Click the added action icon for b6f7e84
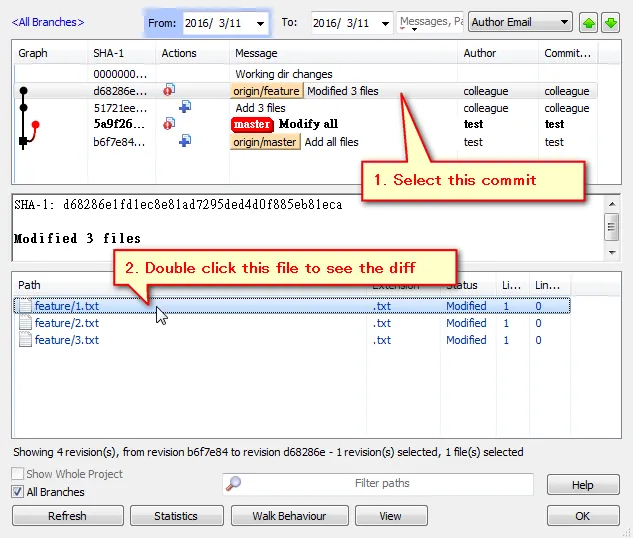Image resolution: width=633 pixels, height=538 pixels. (x=185, y=141)
